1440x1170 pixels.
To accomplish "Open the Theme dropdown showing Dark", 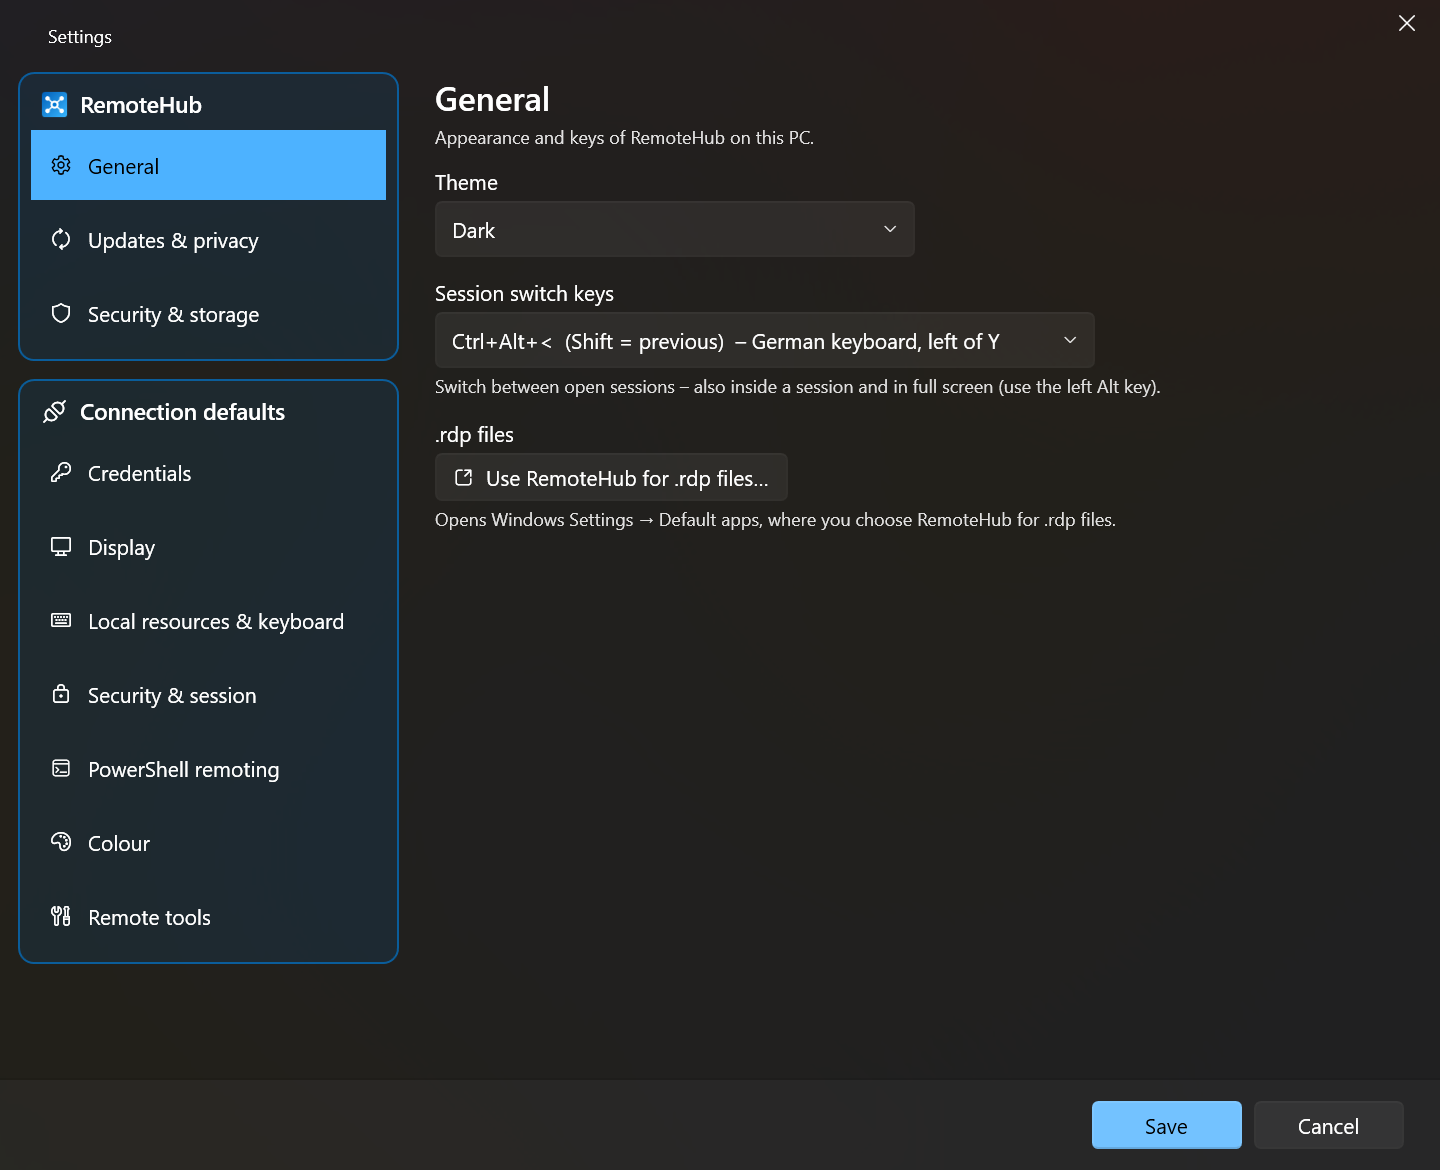I will click(675, 230).
